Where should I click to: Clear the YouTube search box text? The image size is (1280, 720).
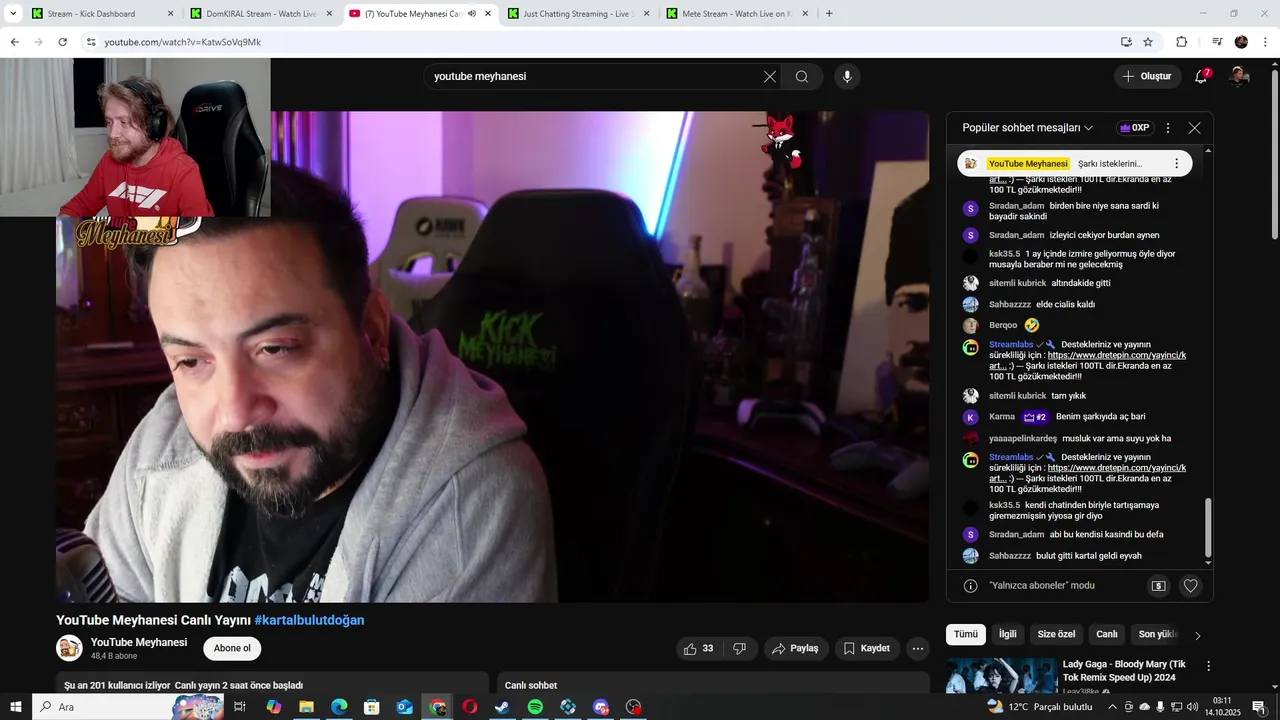click(x=770, y=77)
